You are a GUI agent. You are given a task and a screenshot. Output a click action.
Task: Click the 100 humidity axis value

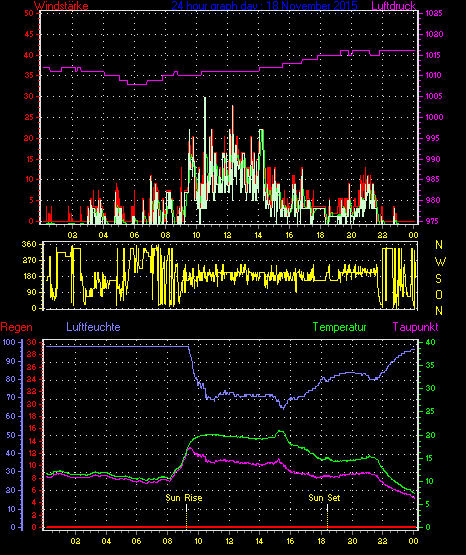click(x=9, y=342)
